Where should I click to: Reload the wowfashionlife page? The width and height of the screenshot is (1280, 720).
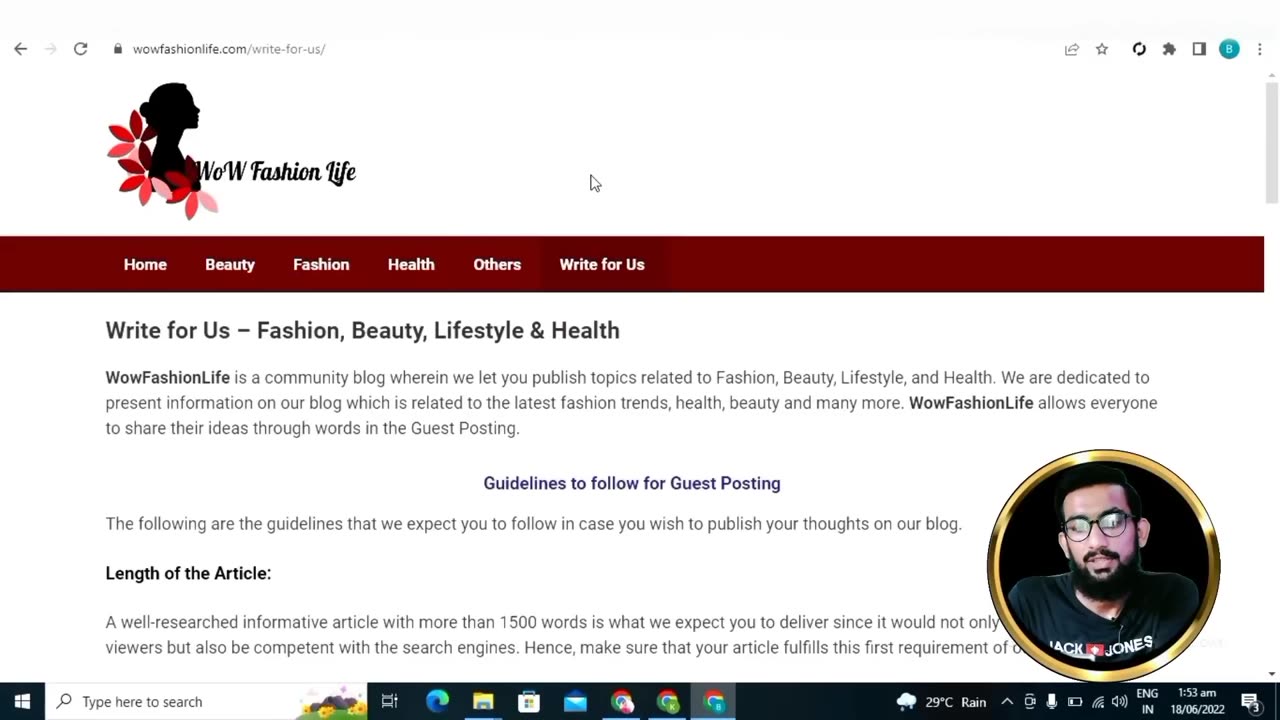coord(80,49)
